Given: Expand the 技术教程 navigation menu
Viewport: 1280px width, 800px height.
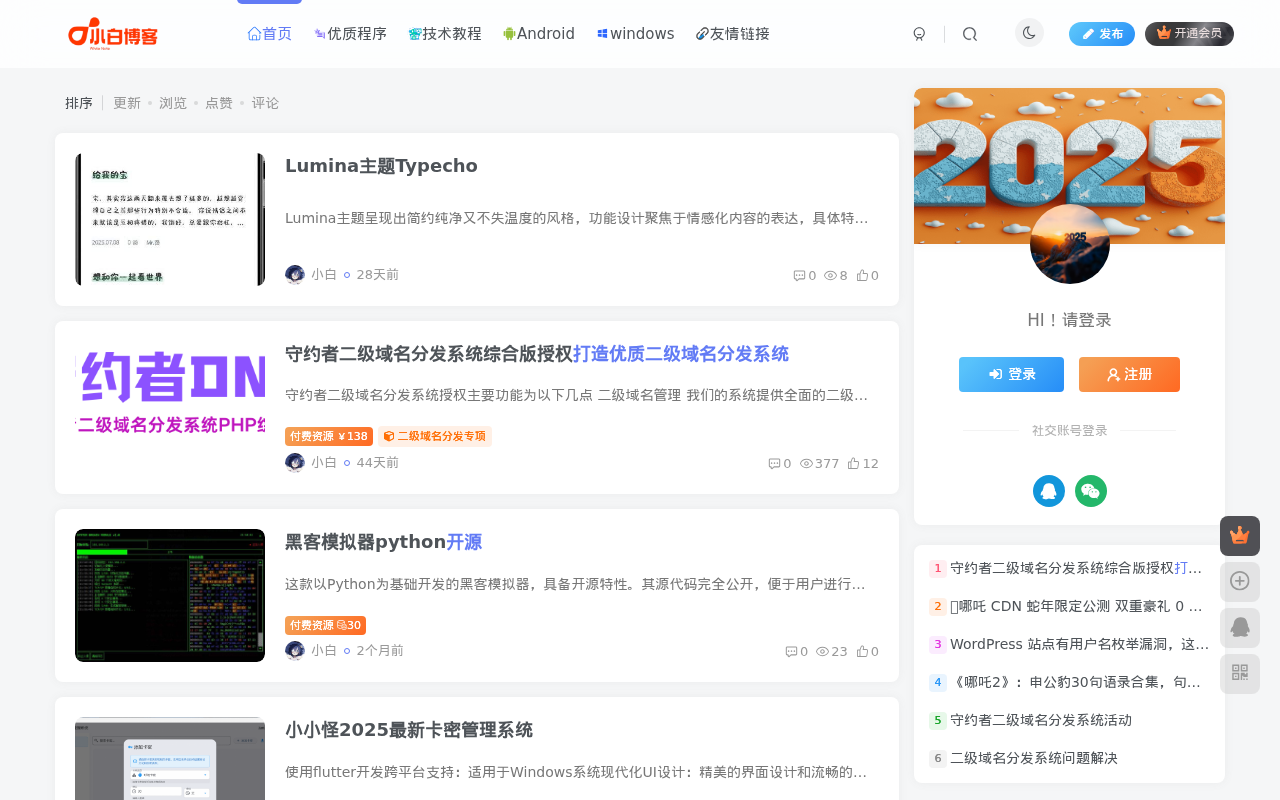Looking at the screenshot, I should coord(445,34).
